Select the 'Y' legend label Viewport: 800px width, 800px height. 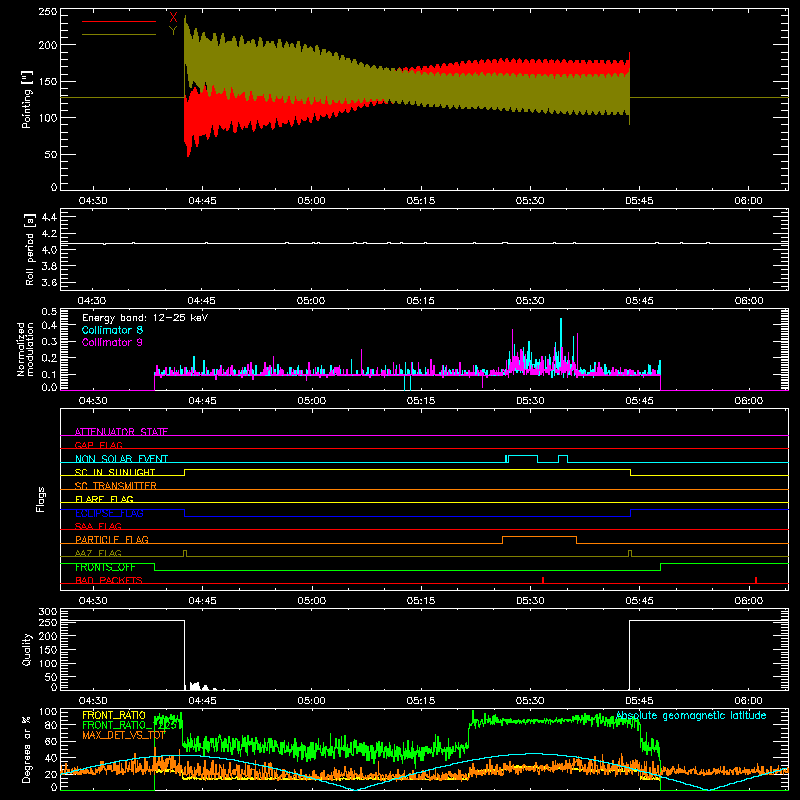pyautogui.click(x=173, y=31)
